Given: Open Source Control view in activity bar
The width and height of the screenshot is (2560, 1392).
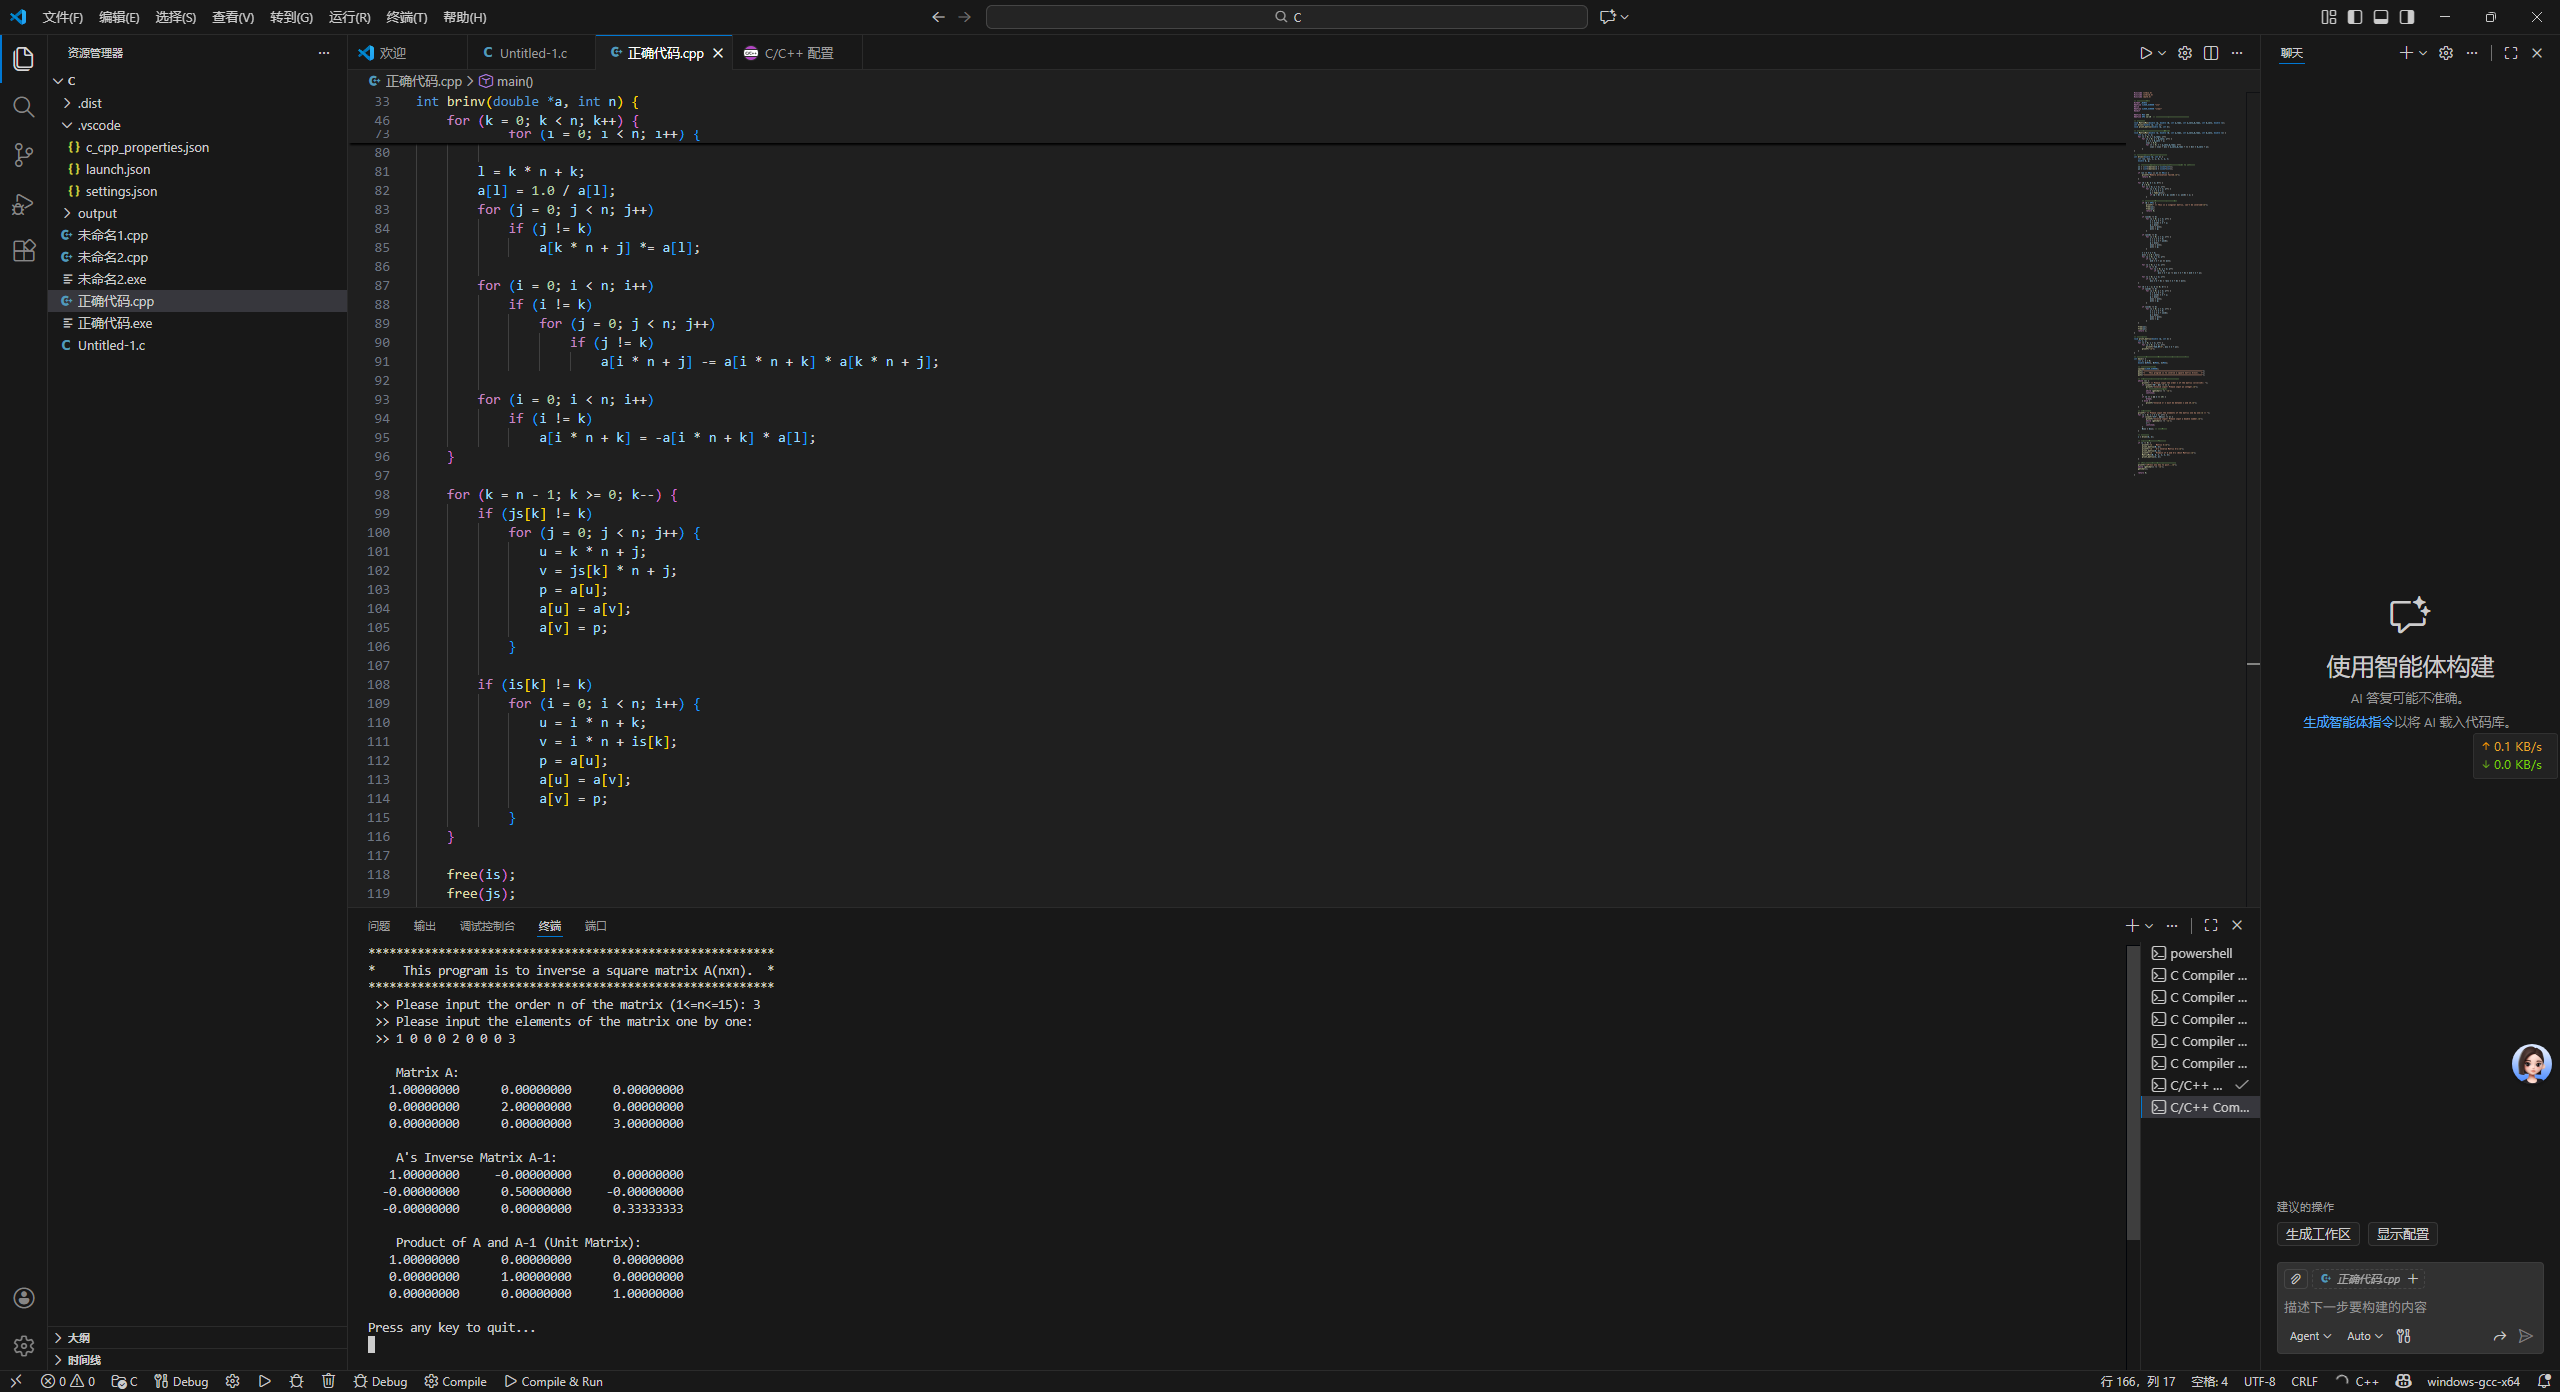Looking at the screenshot, I should [x=24, y=155].
